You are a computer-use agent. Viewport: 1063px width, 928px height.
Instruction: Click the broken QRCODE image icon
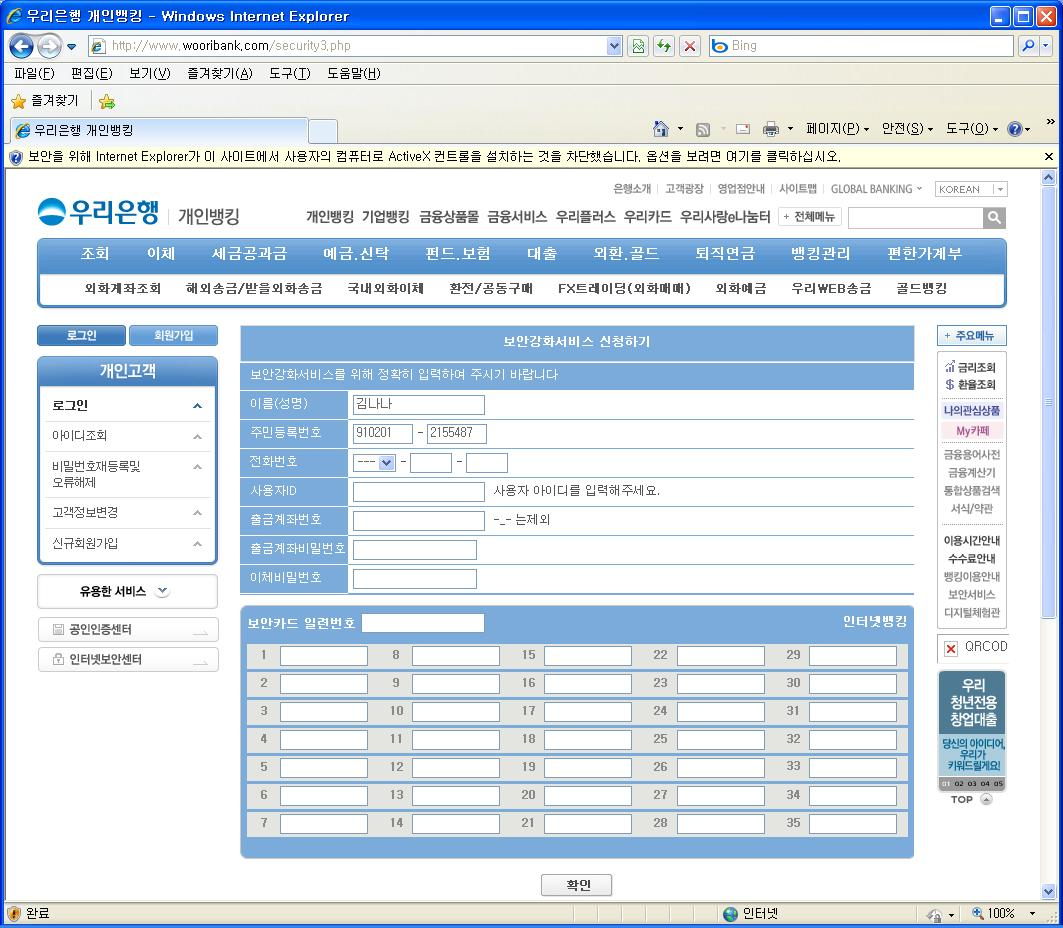pyautogui.click(x=950, y=649)
